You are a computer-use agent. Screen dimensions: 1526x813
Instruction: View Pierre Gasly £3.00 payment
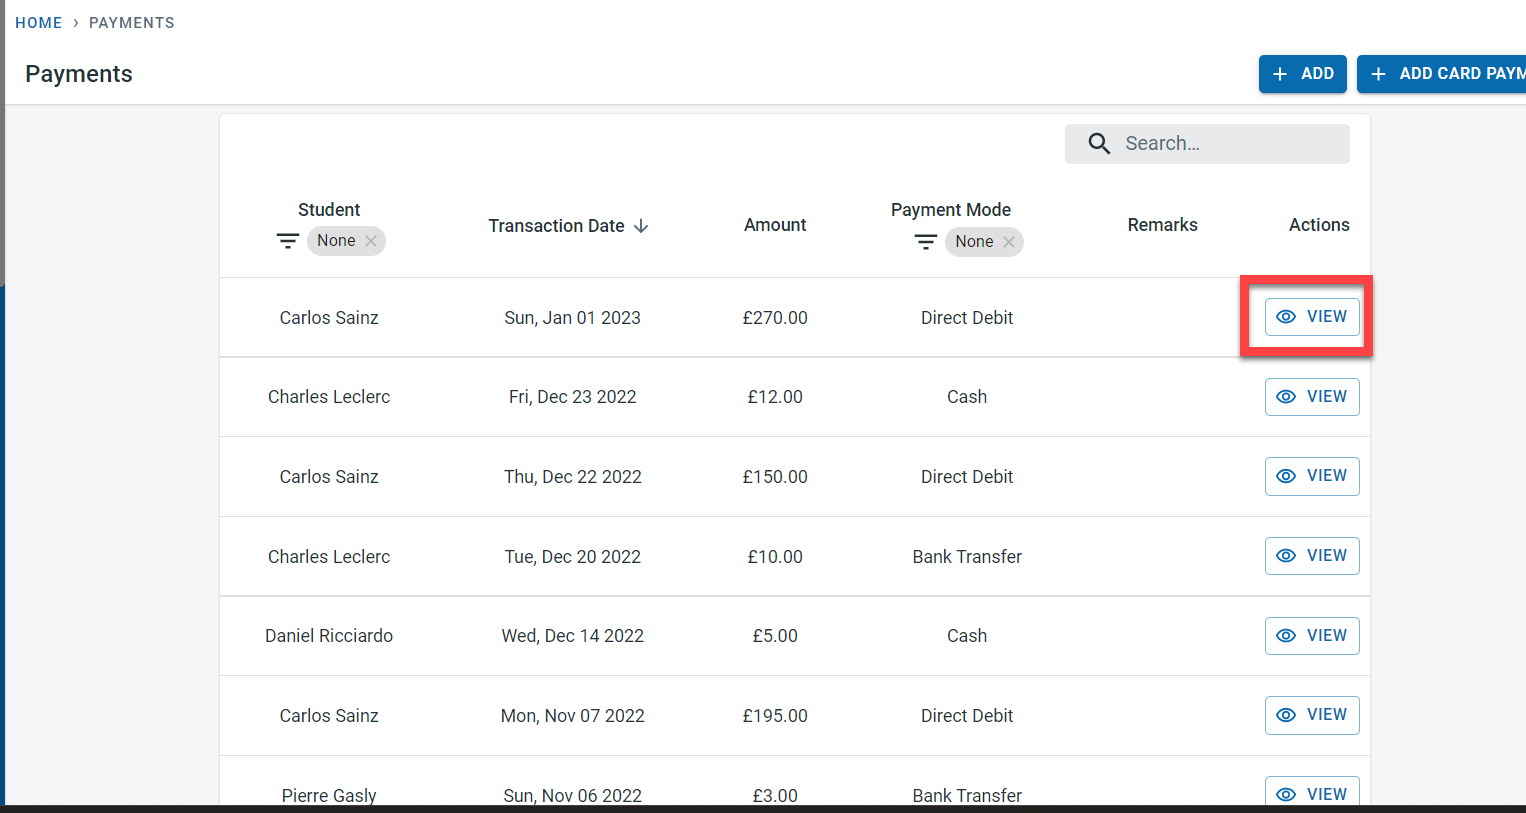click(x=1312, y=793)
